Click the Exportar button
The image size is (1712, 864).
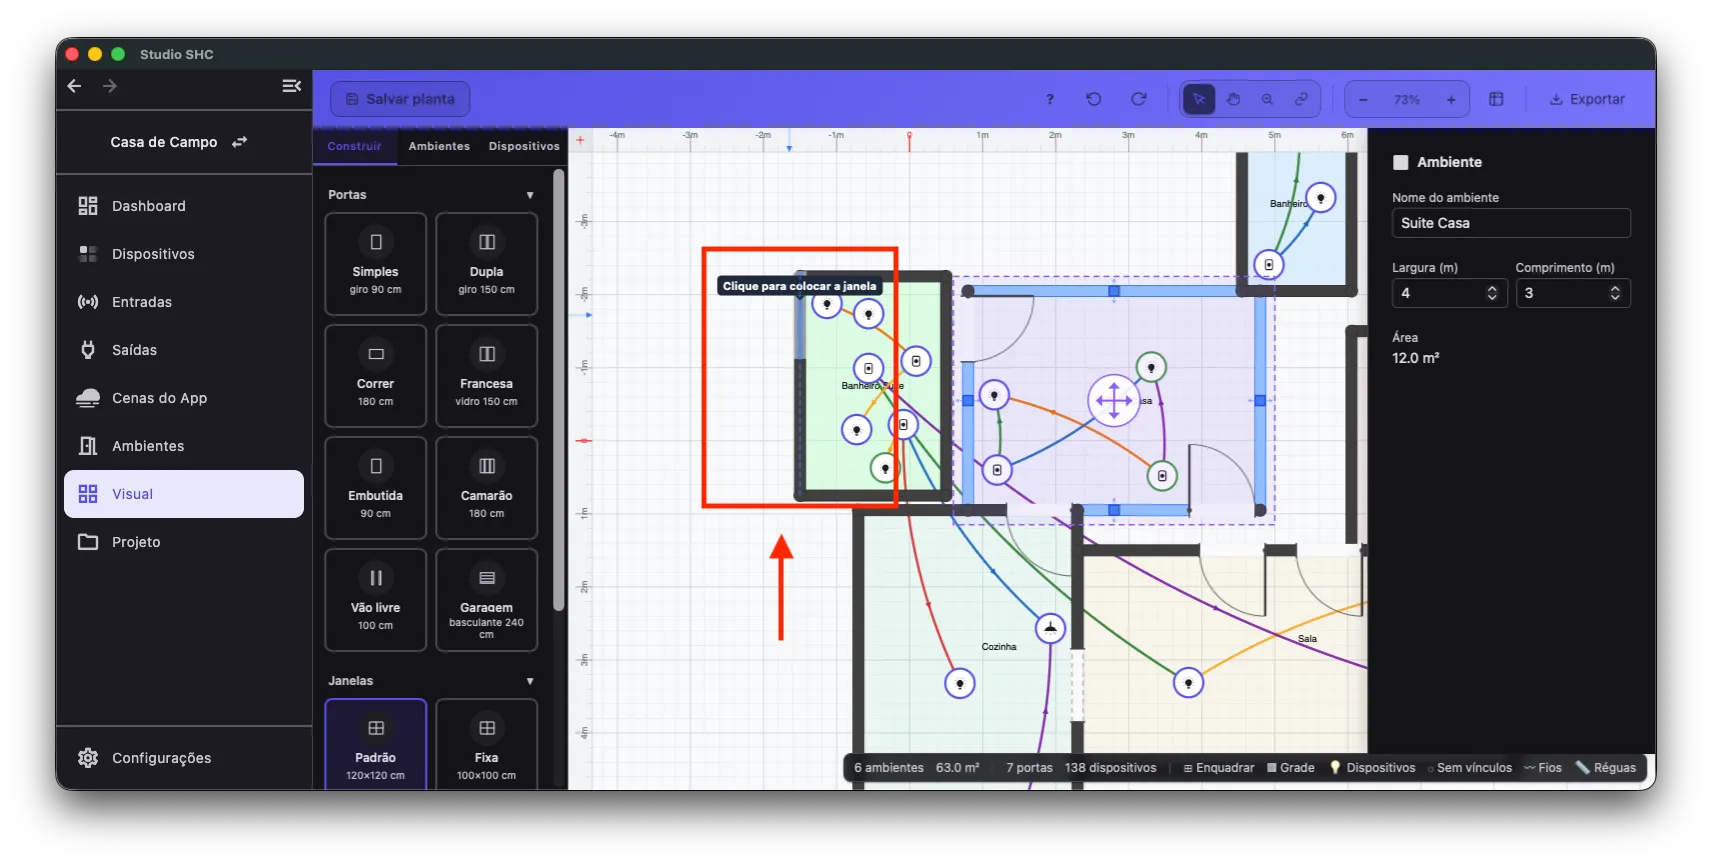point(1587,99)
